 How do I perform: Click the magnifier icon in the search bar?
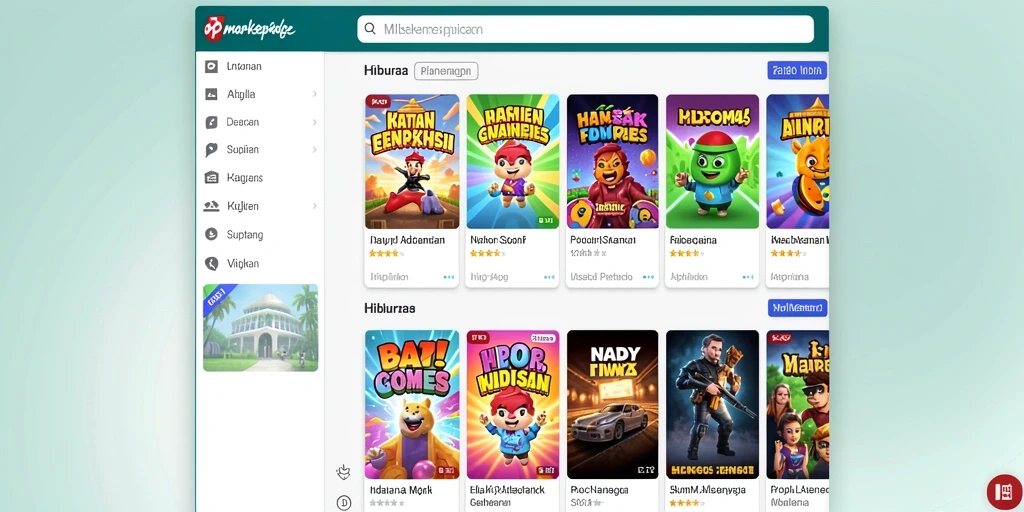(x=370, y=29)
